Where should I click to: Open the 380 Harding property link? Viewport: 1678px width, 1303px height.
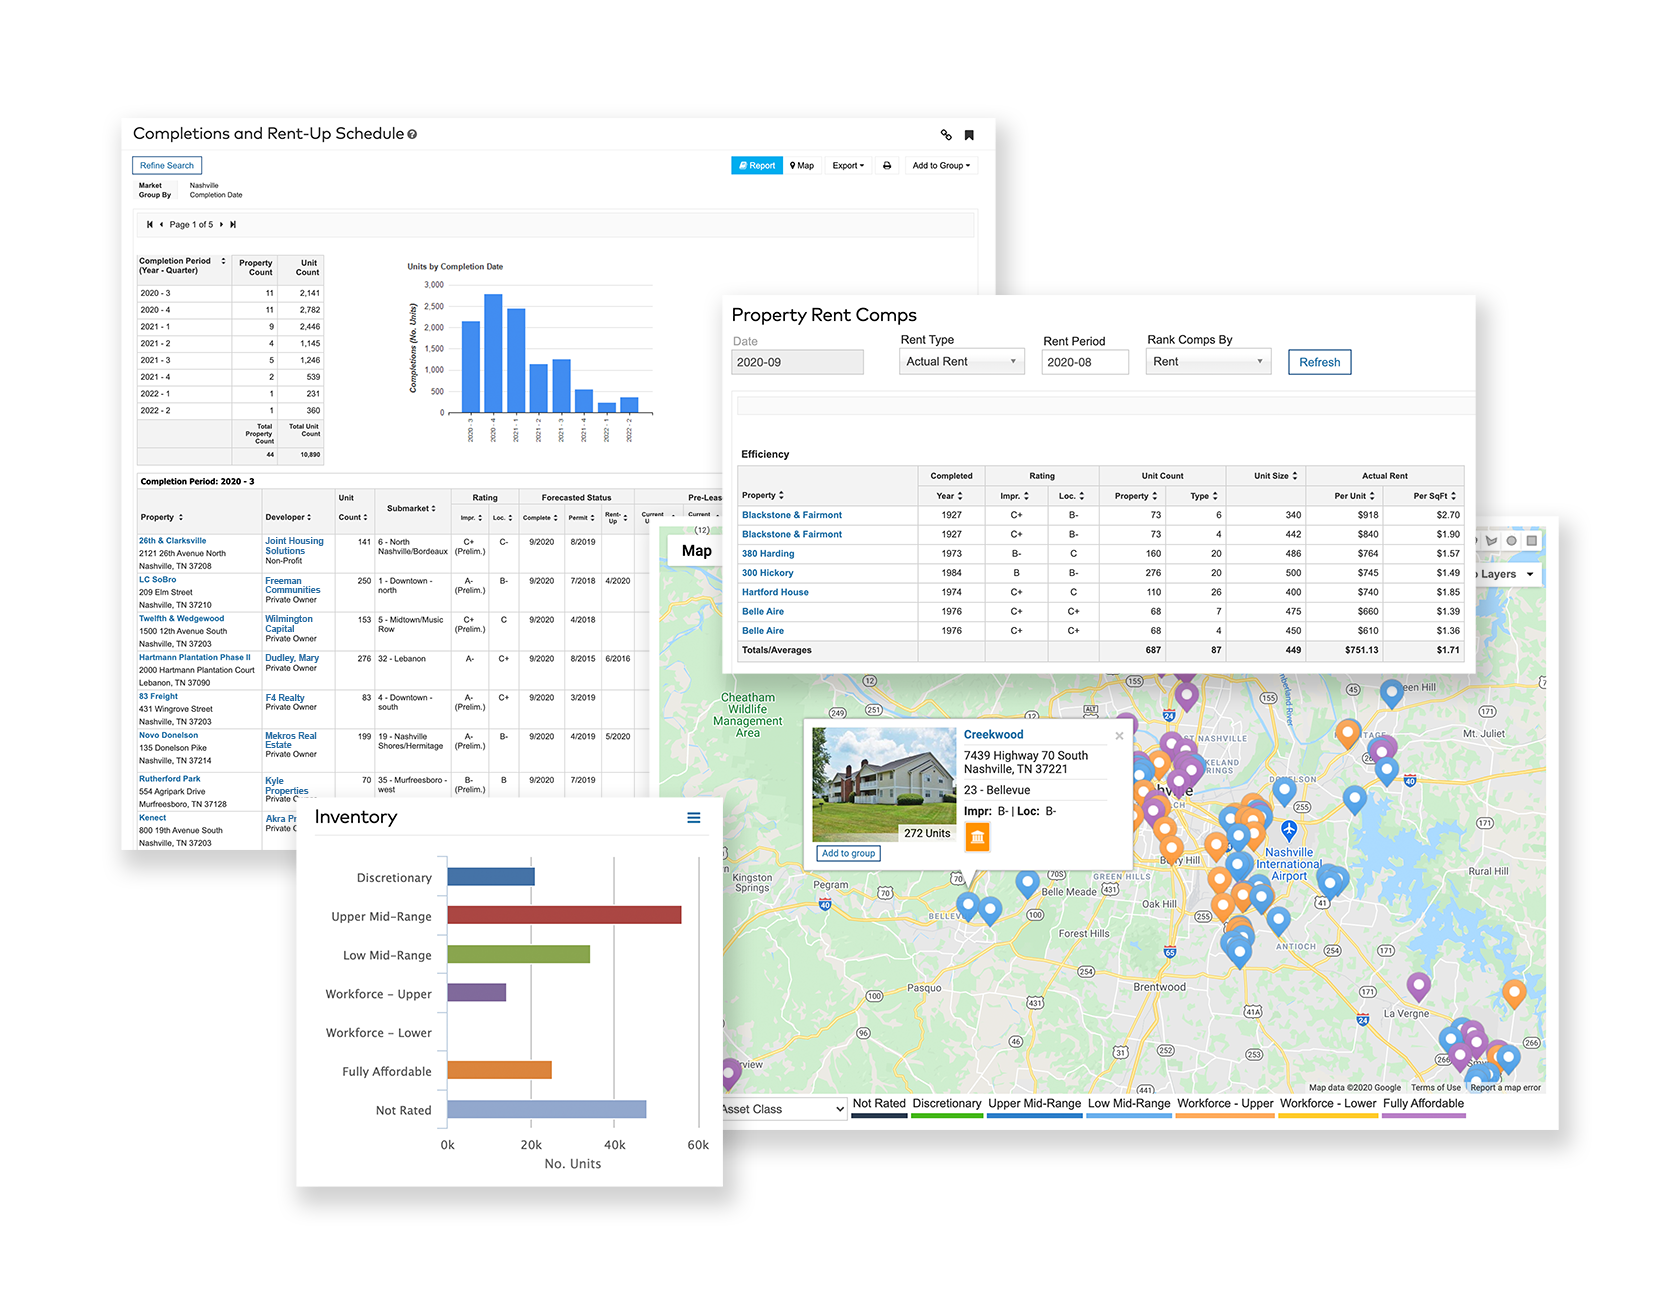pos(768,554)
